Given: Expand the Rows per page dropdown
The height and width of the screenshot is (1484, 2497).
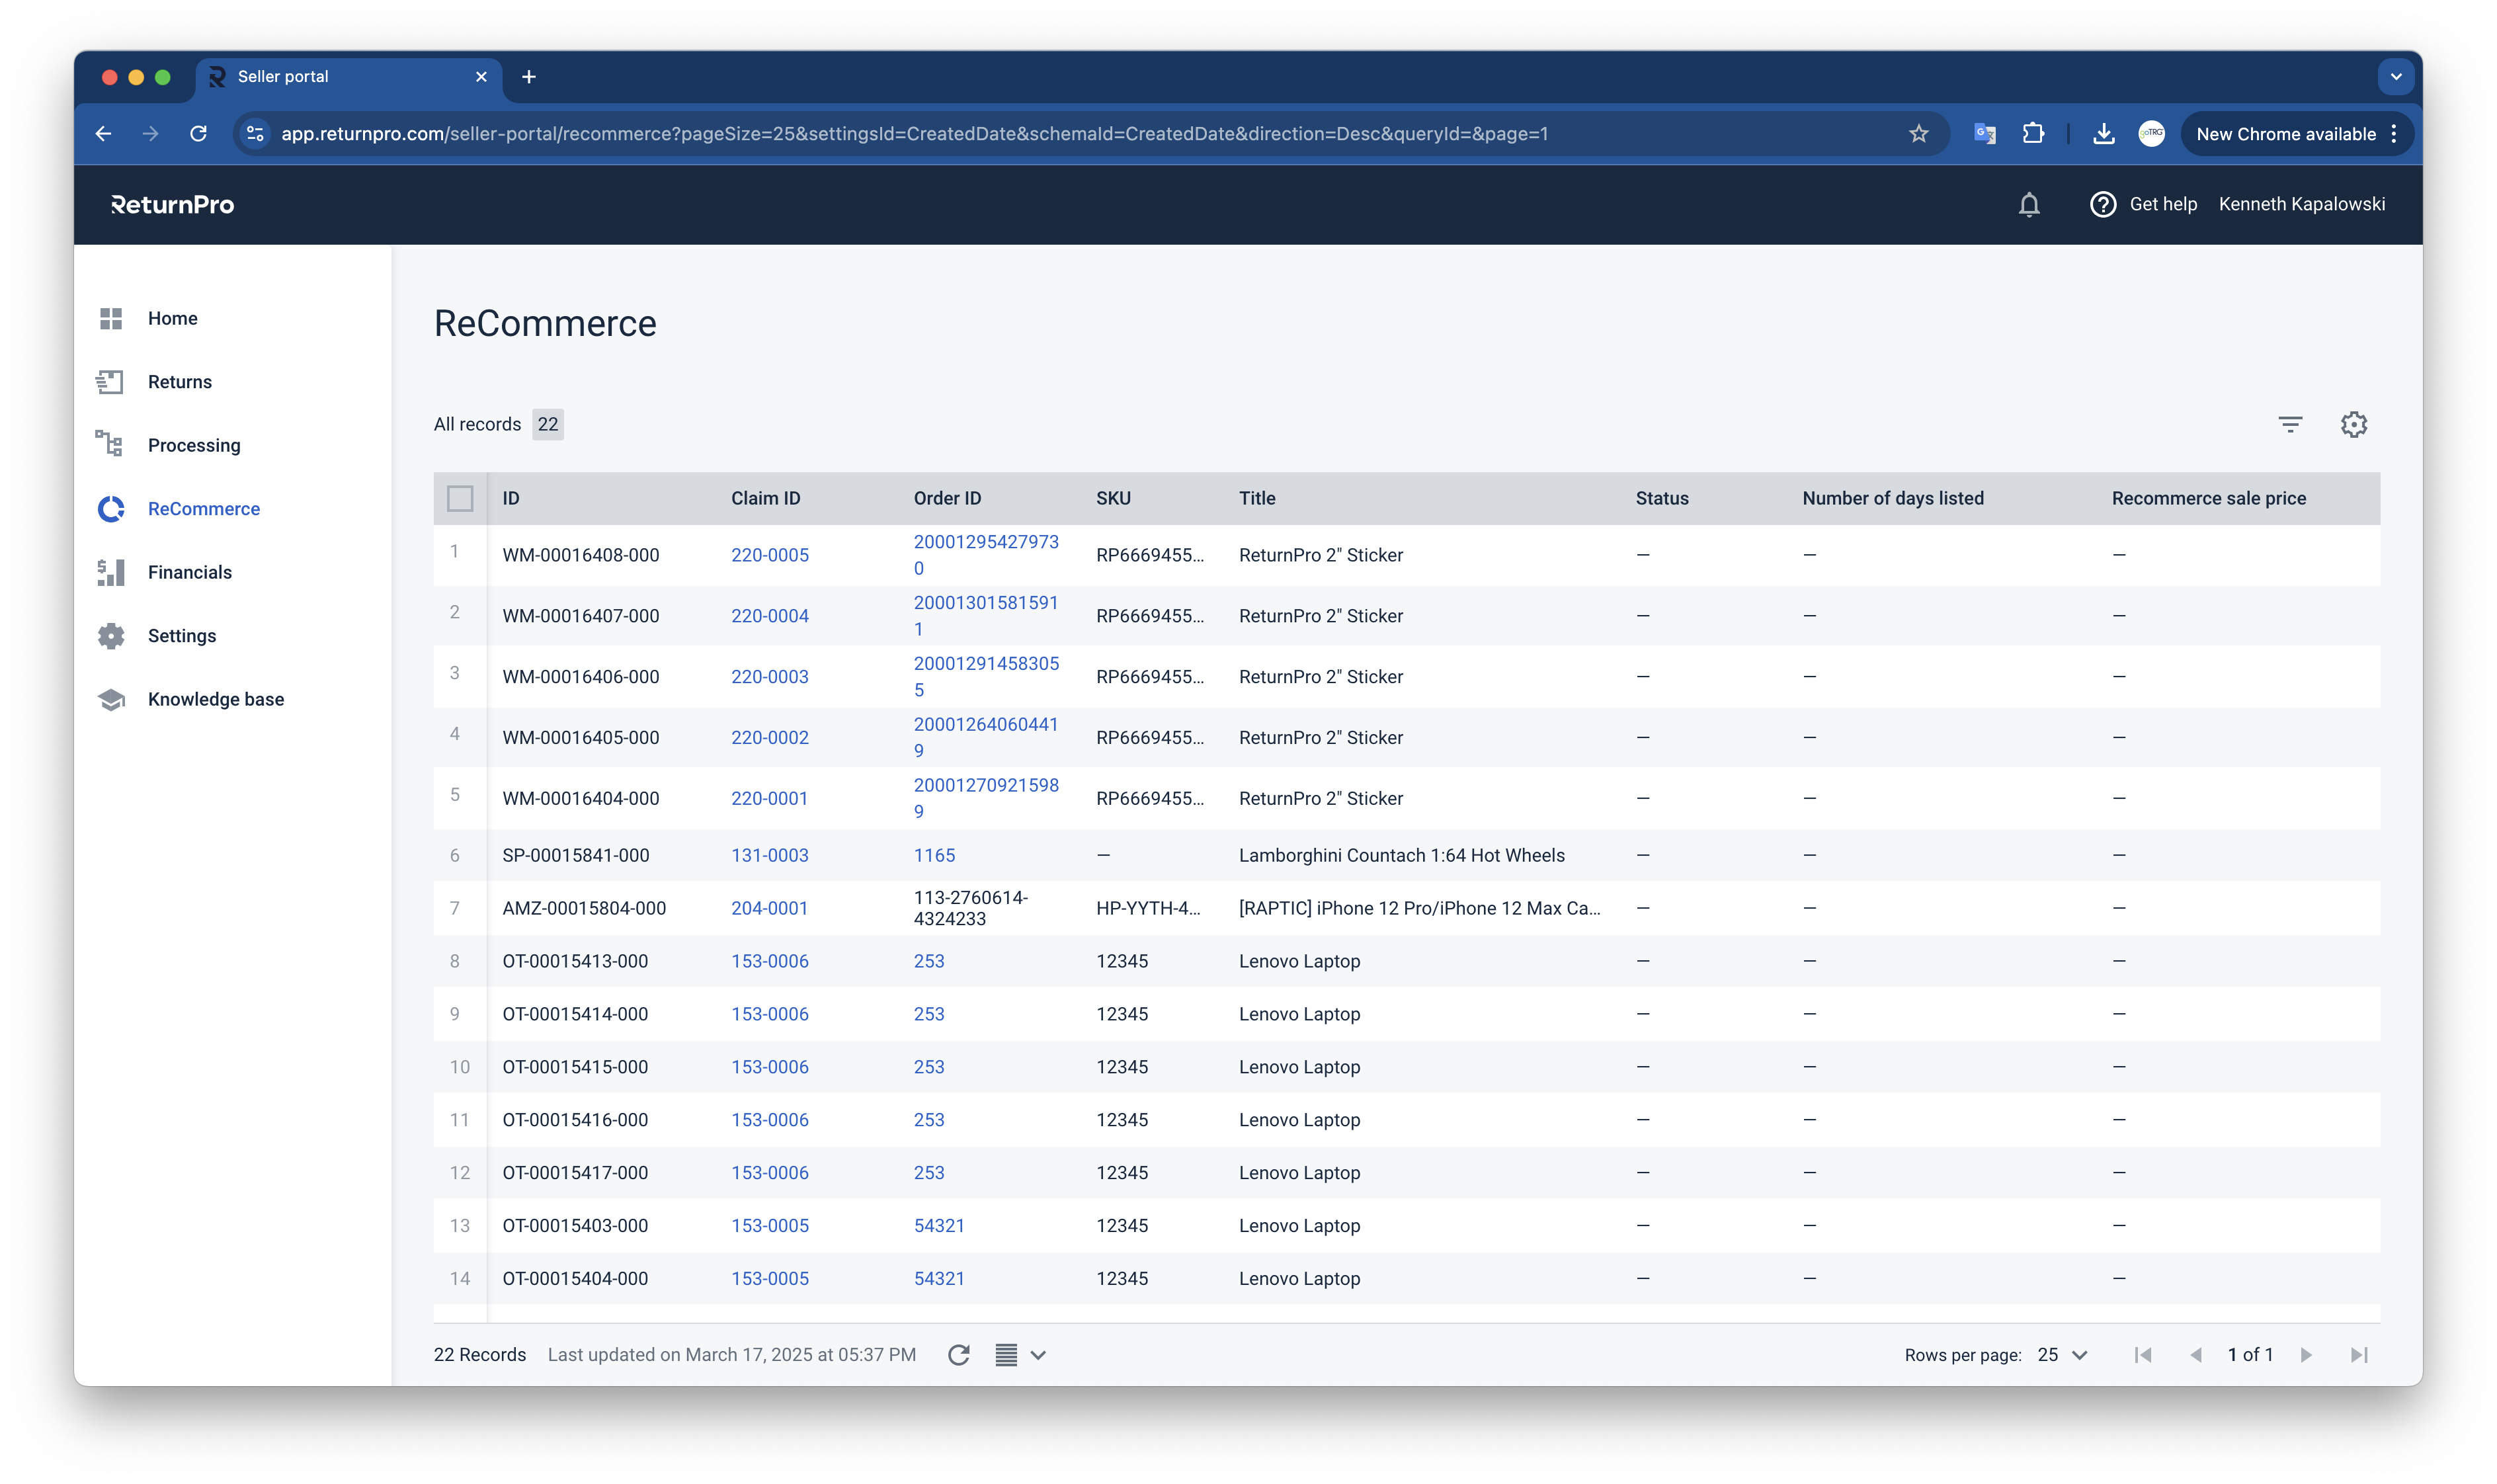Looking at the screenshot, I should click(2063, 1355).
